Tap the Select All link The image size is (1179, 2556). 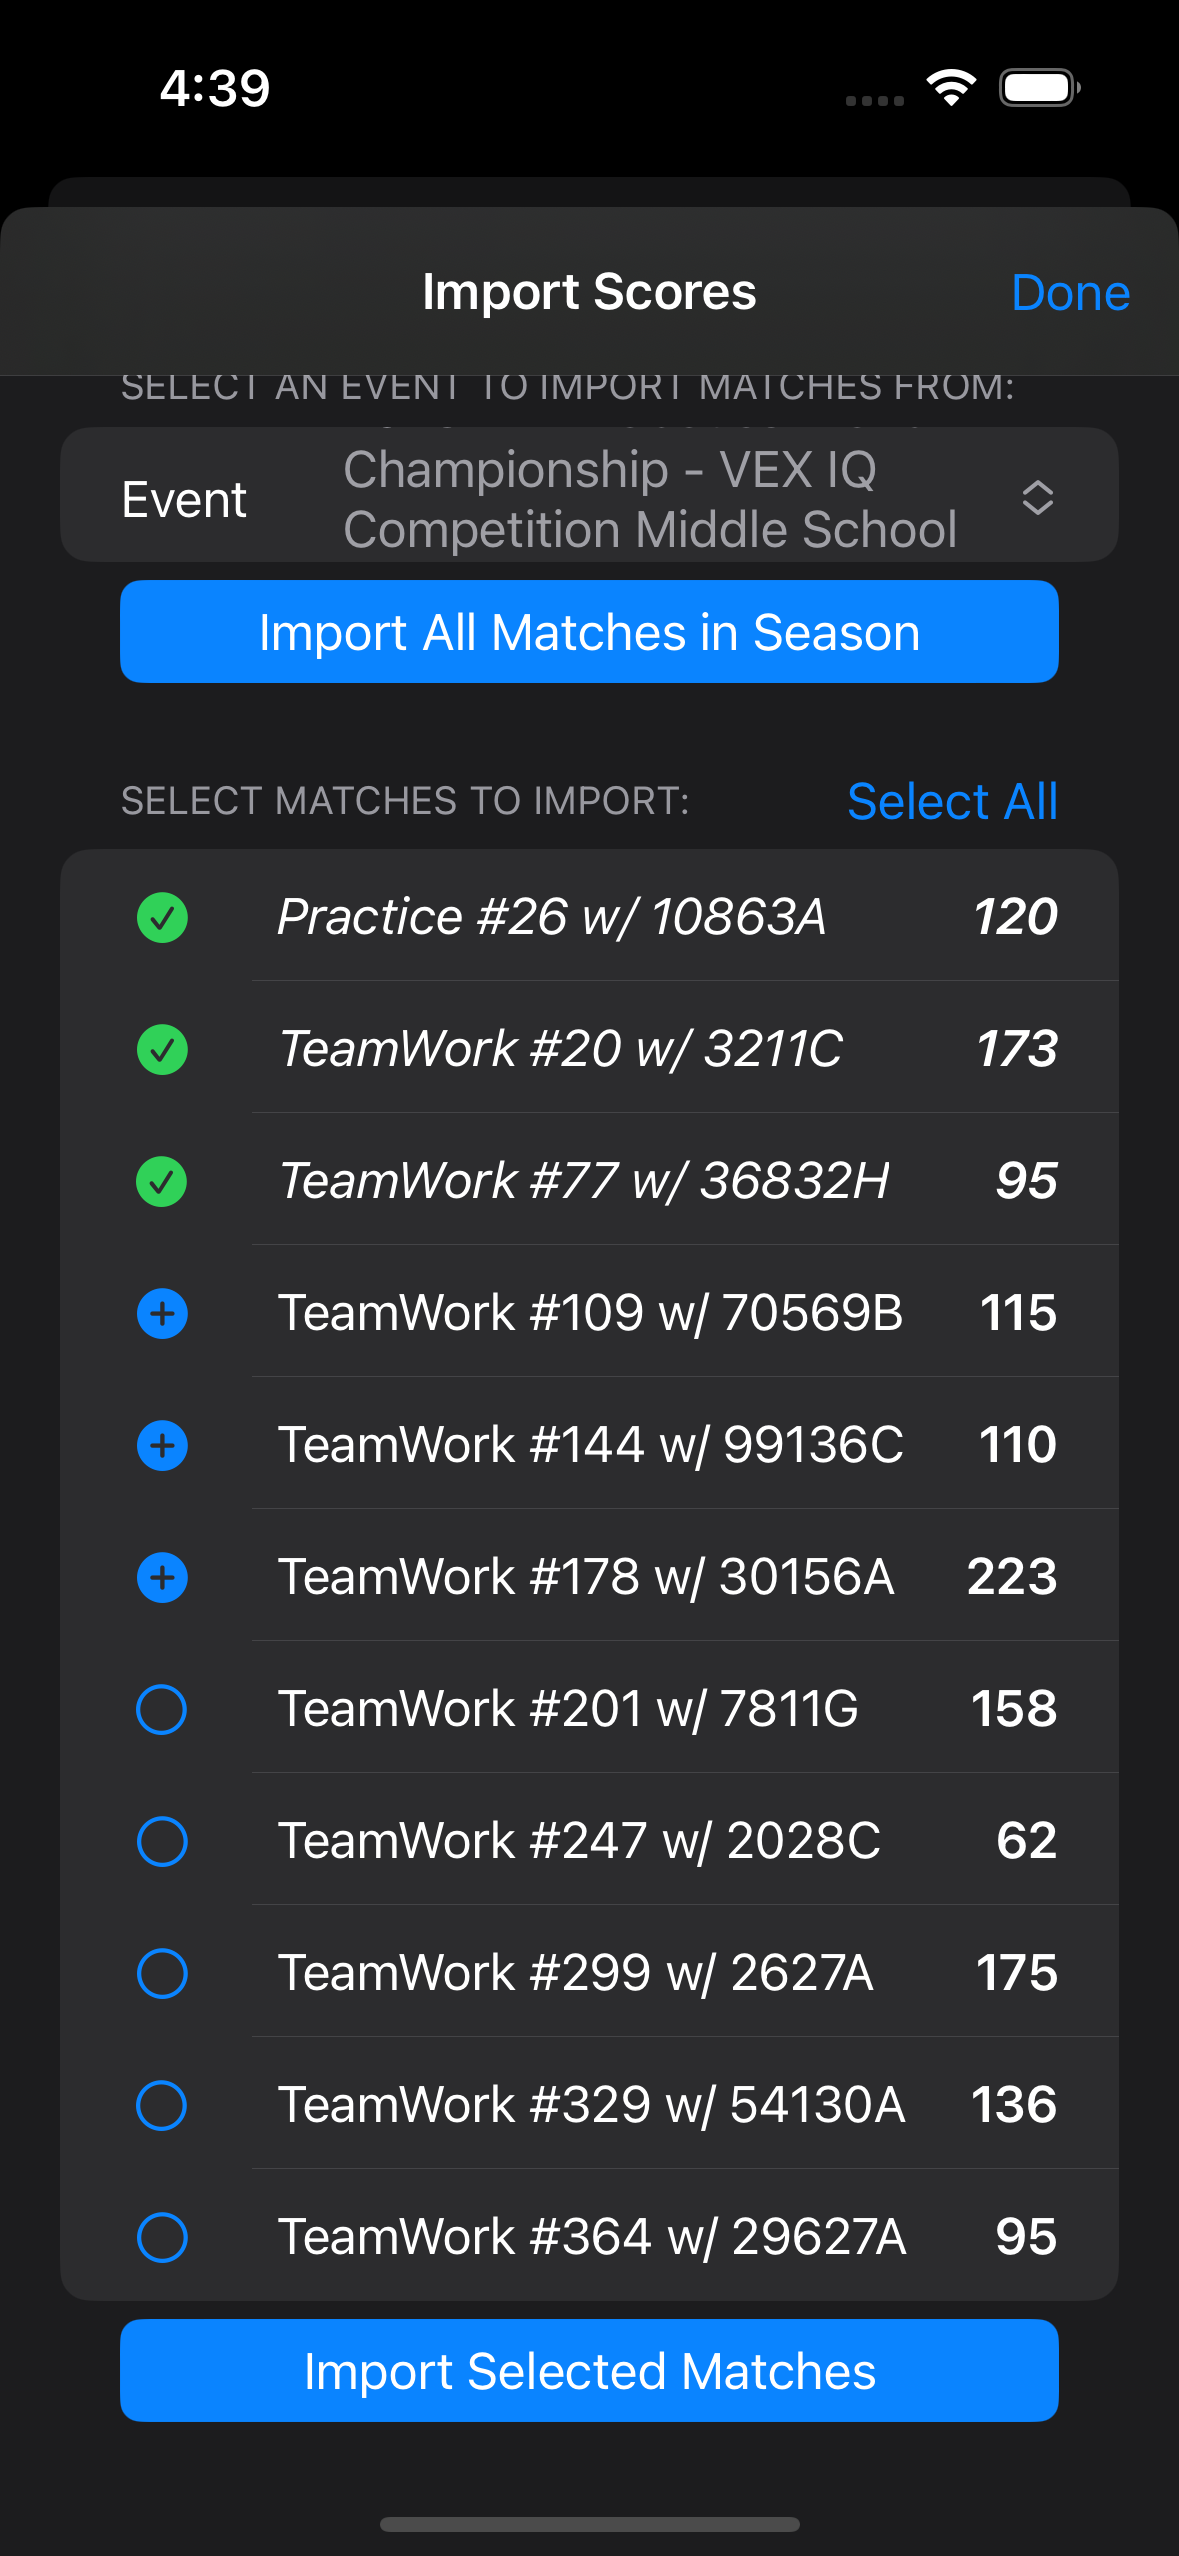click(952, 801)
